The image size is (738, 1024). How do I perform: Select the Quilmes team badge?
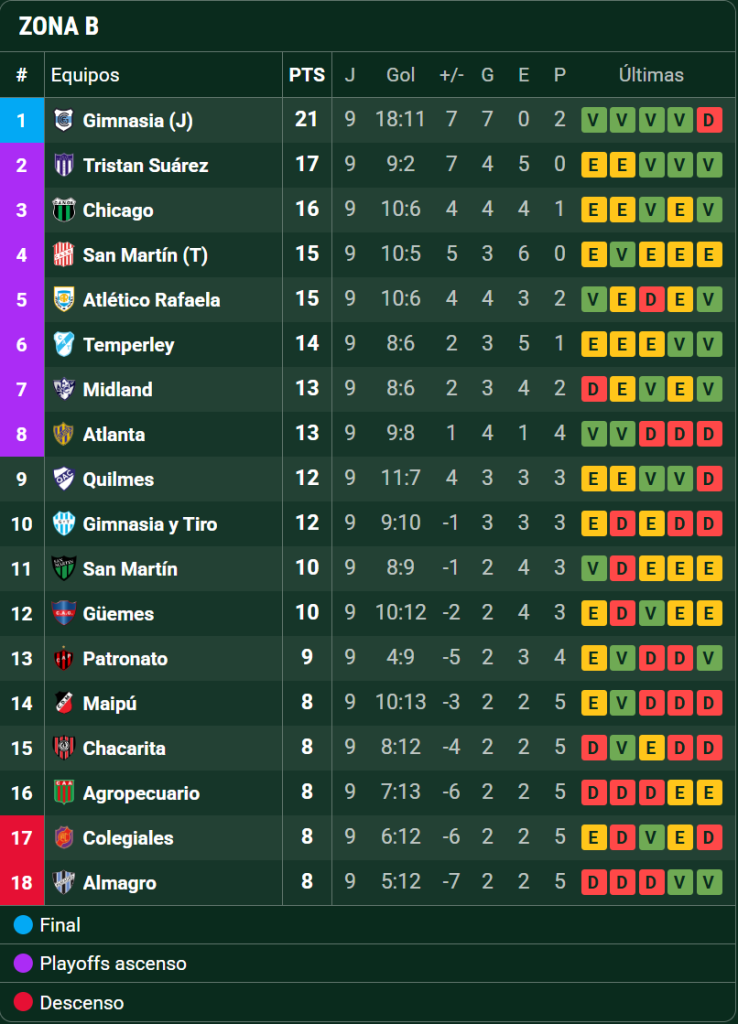click(x=63, y=479)
